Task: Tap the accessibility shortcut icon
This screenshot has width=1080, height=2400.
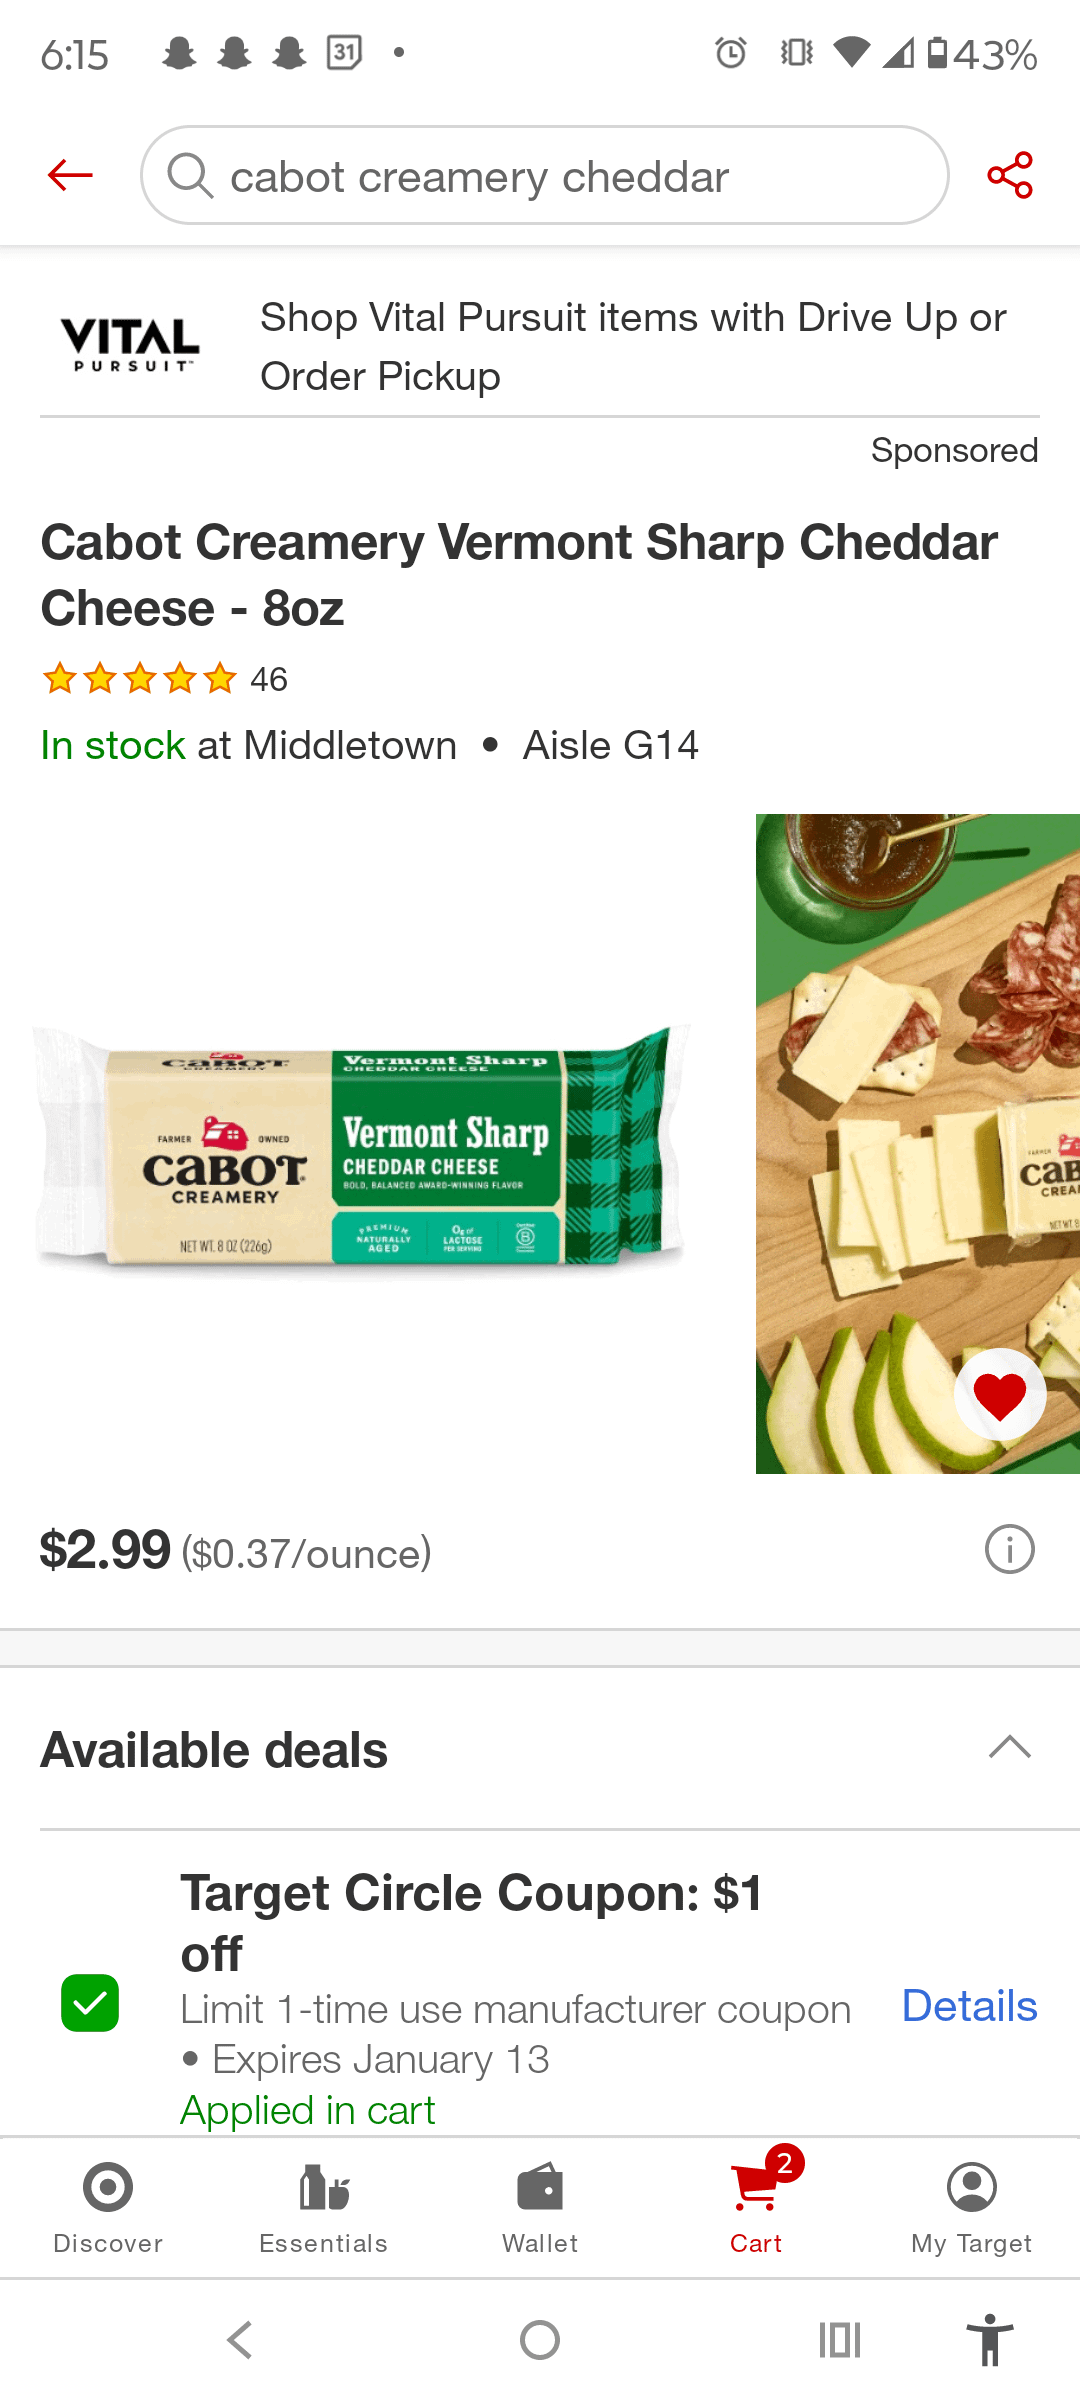Action: pyautogui.click(x=989, y=2340)
